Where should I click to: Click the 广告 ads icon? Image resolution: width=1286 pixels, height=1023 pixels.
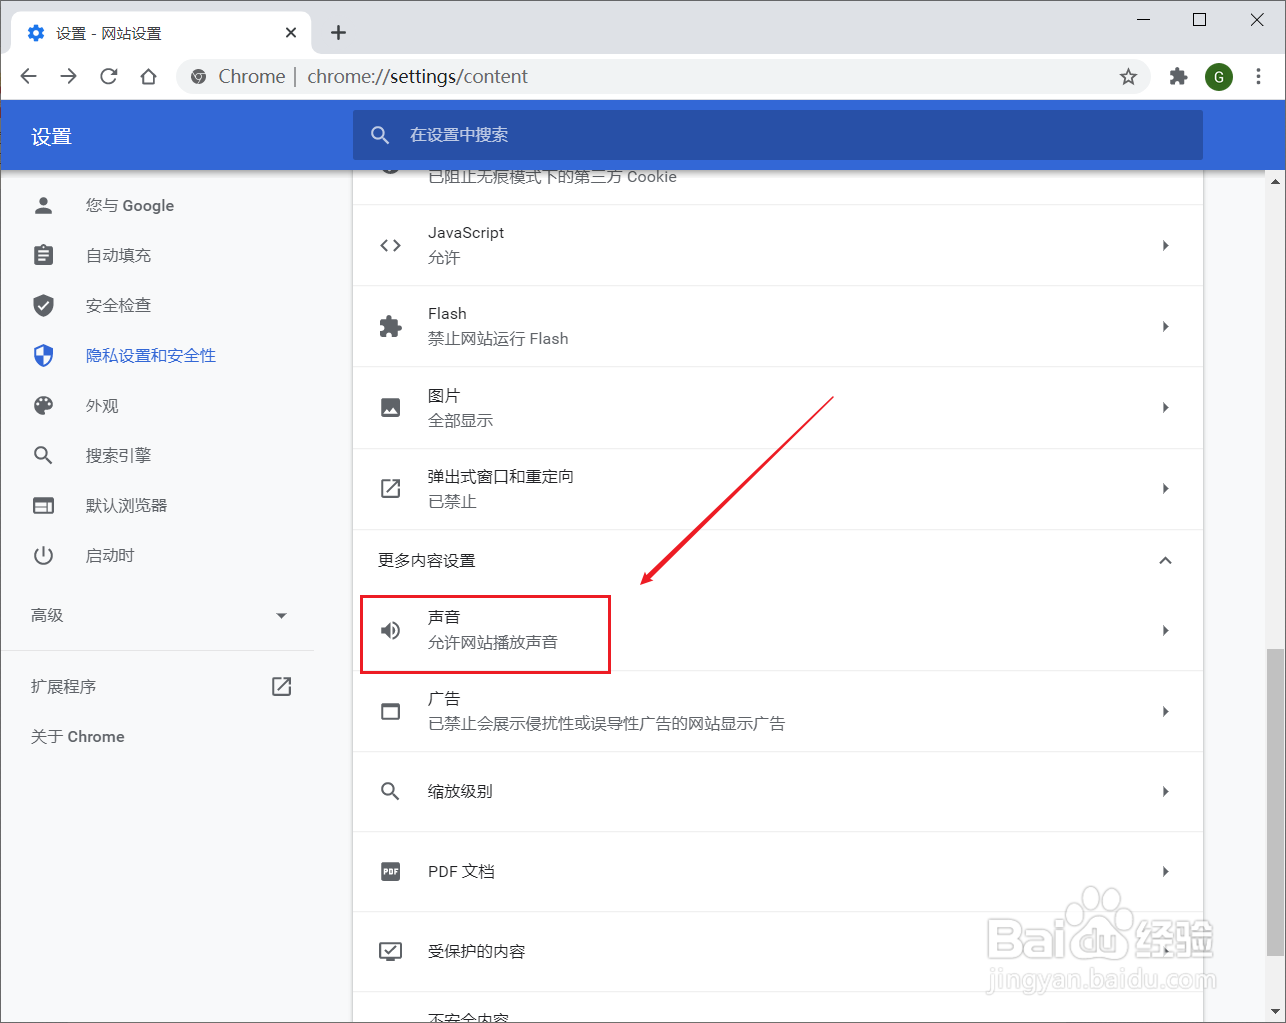click(390, 710)
